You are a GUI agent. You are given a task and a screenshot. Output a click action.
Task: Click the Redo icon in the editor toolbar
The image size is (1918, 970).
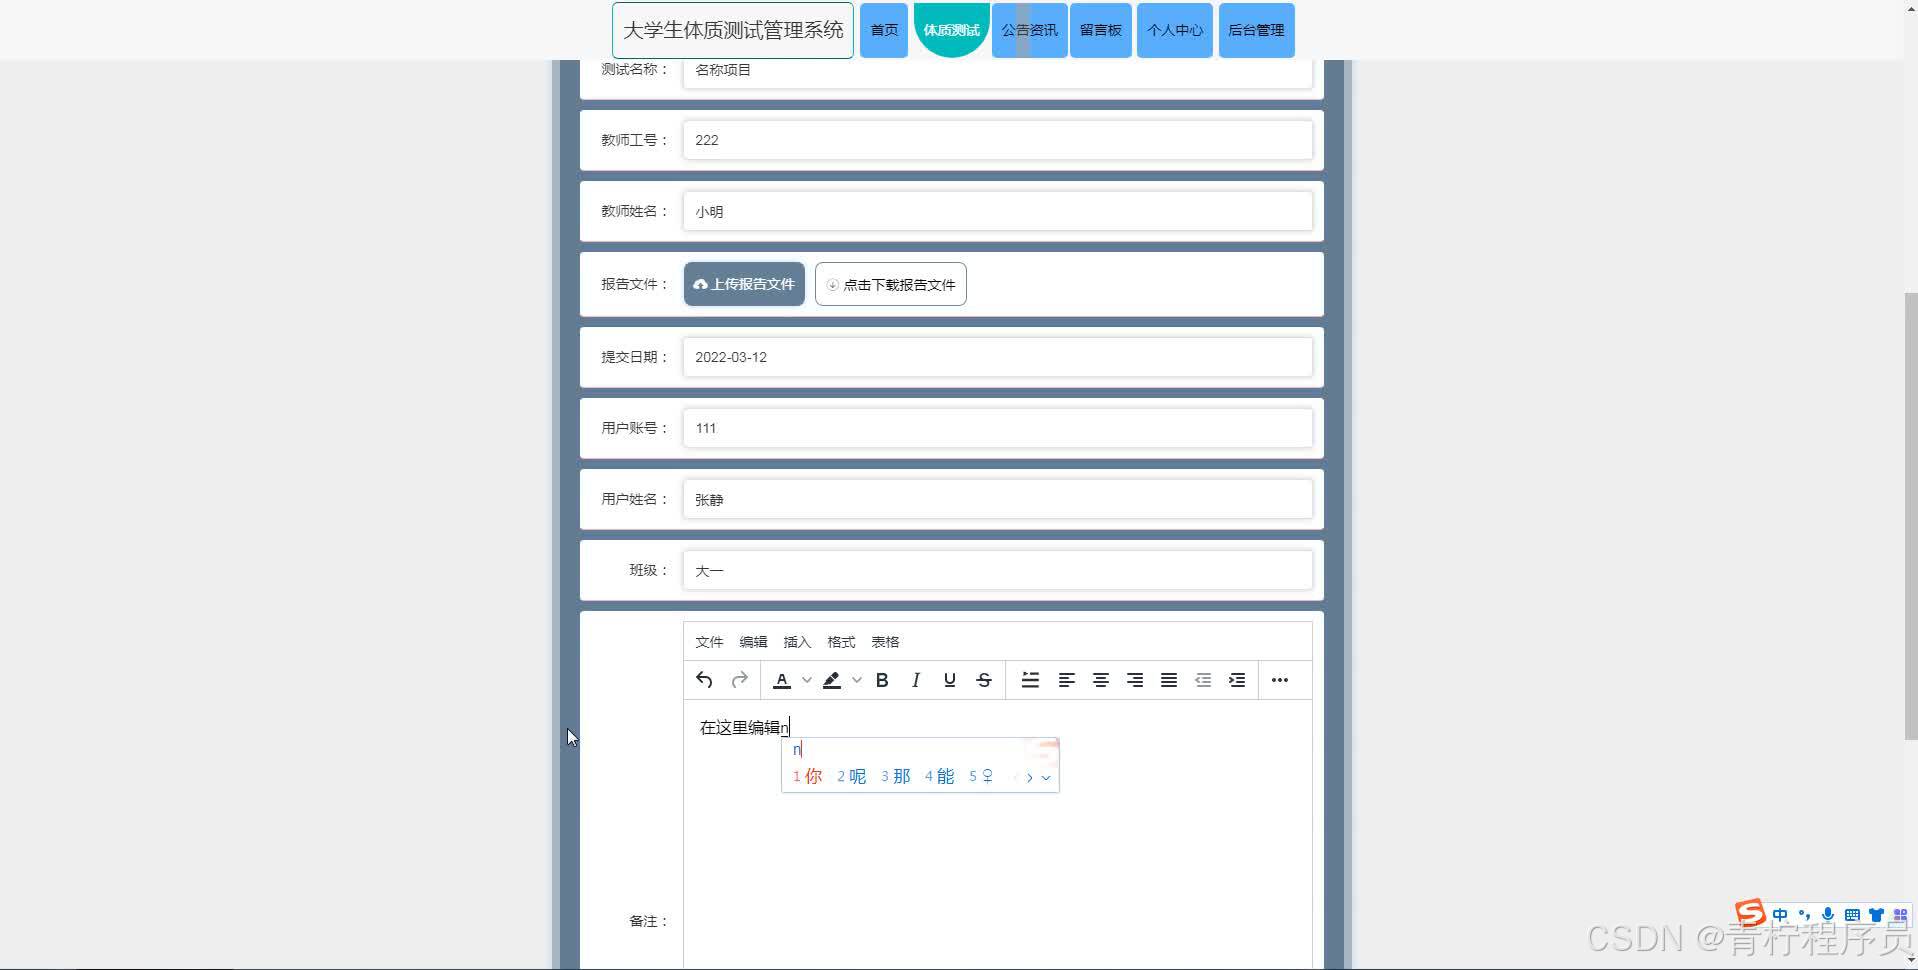(739, 679)
